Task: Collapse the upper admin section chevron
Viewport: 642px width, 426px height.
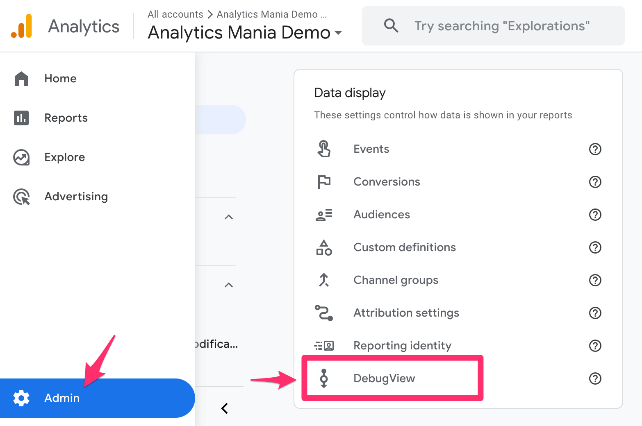Action: point(229,217)
